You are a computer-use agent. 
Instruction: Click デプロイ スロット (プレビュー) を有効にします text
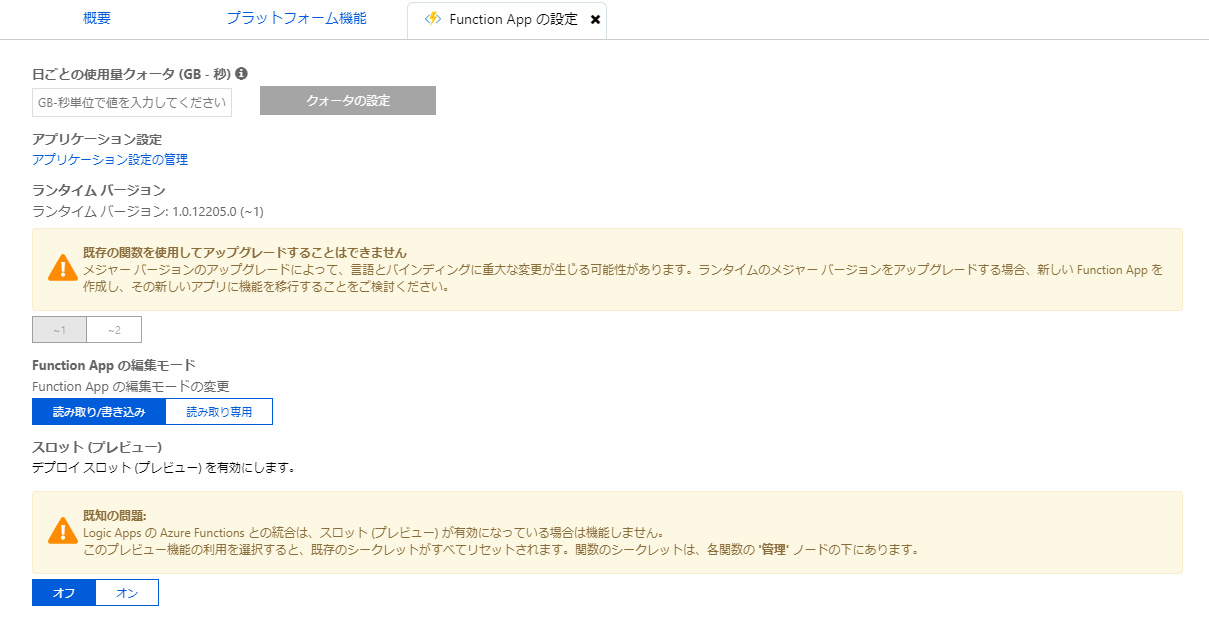(x=163, y=467)
